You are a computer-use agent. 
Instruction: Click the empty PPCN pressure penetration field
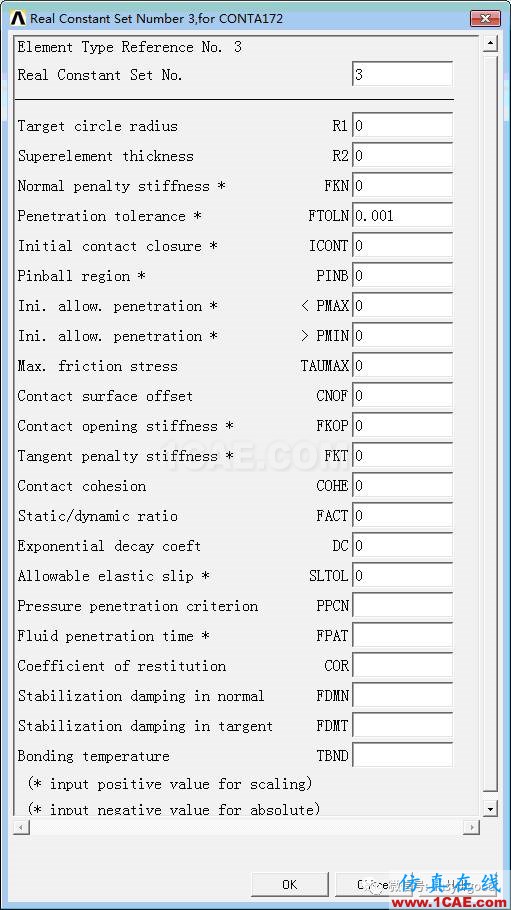tap(402, 606)
